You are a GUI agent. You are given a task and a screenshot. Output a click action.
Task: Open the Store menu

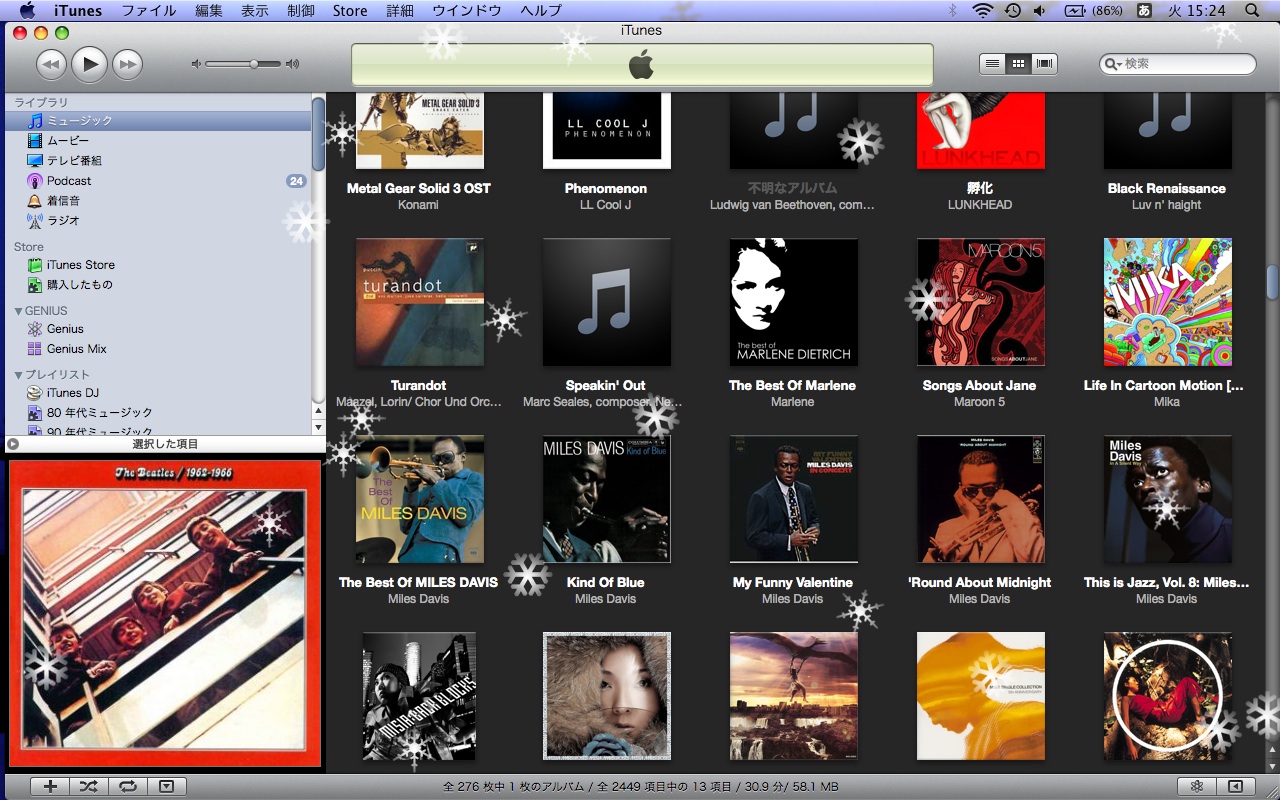350,11
